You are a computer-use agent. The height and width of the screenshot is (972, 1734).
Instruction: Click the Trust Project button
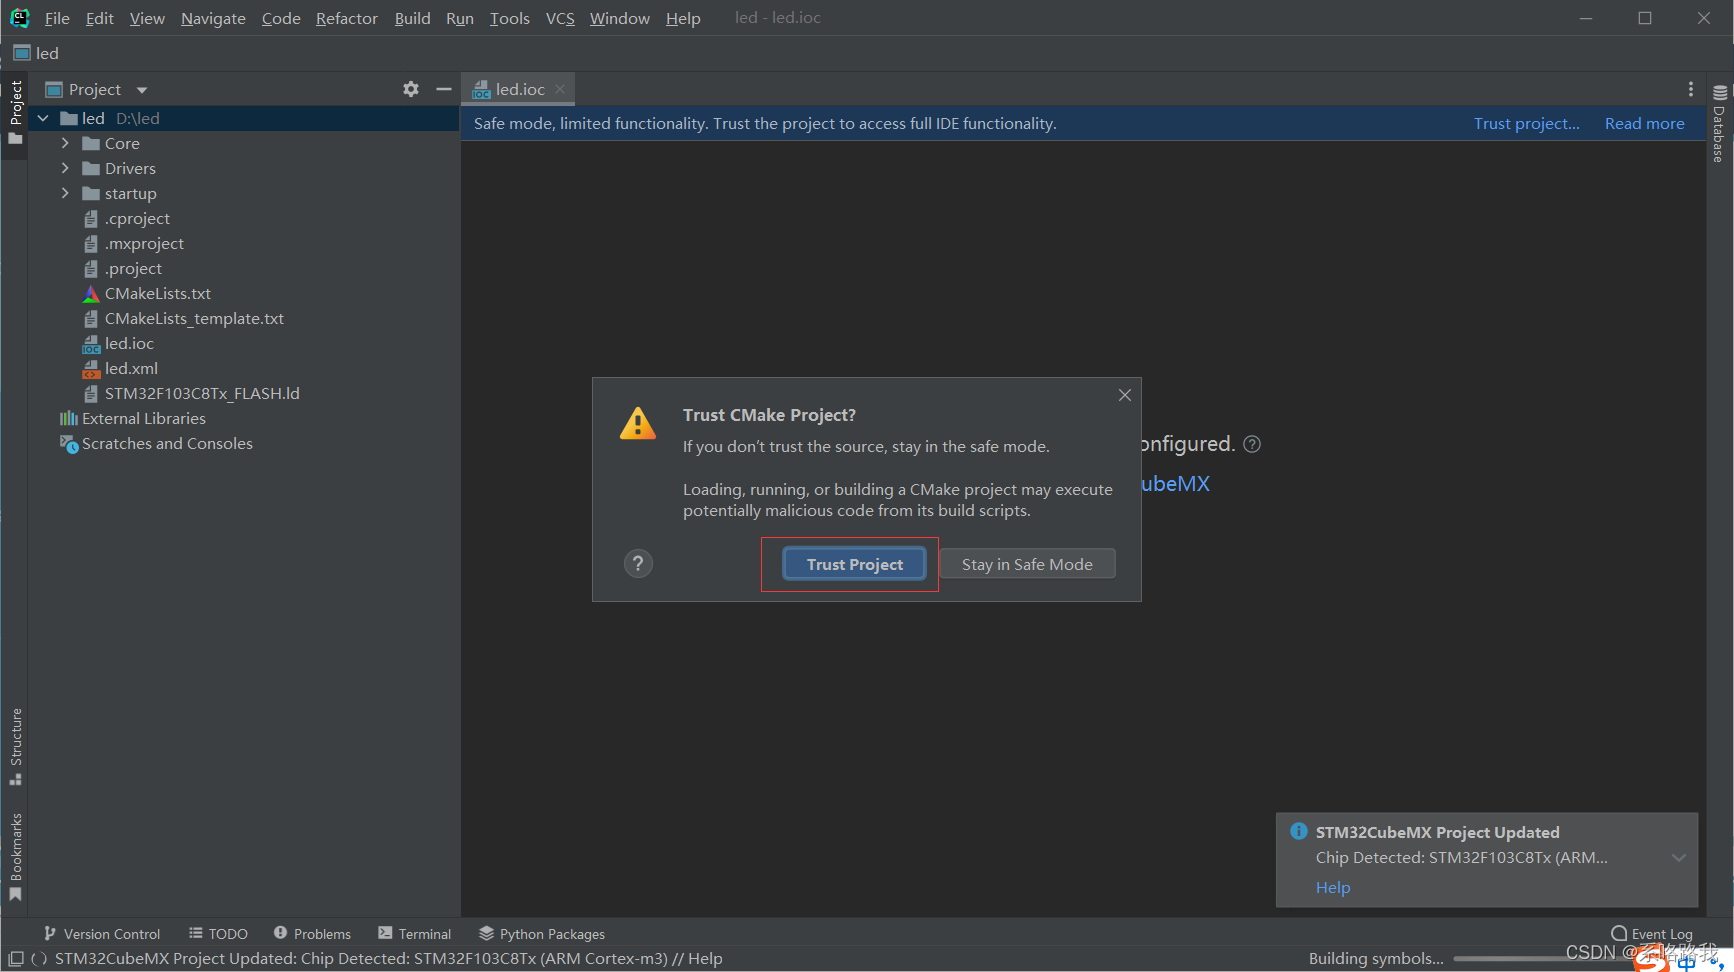855,564
